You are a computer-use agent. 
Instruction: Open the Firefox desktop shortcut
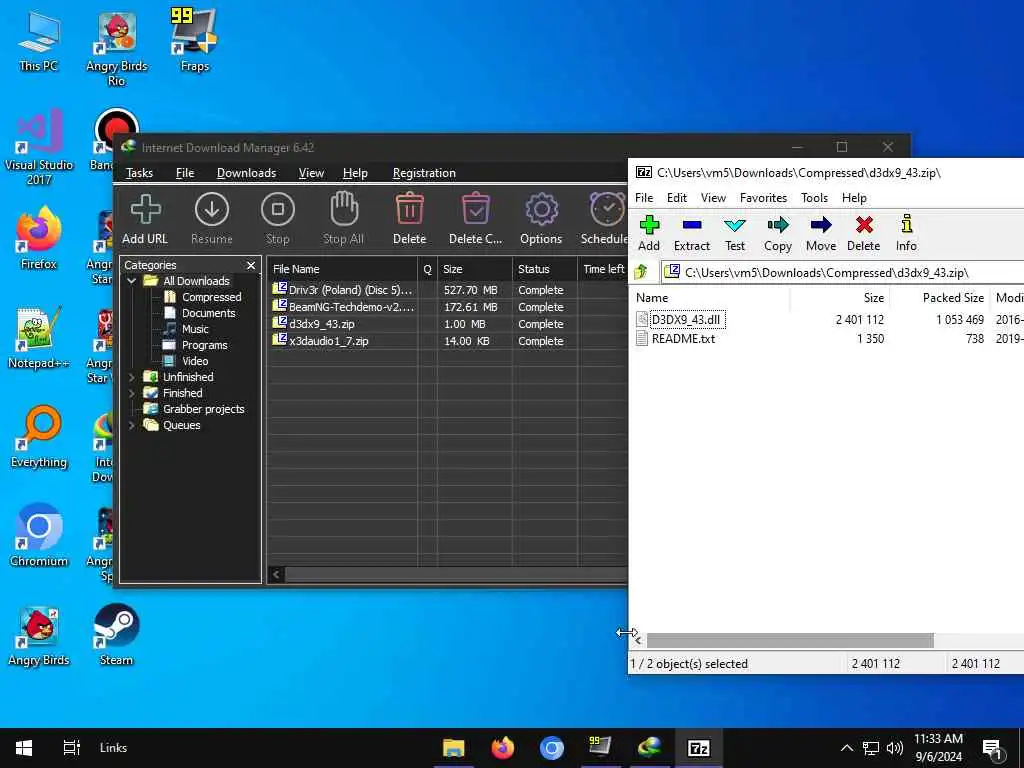coord(39,238)
